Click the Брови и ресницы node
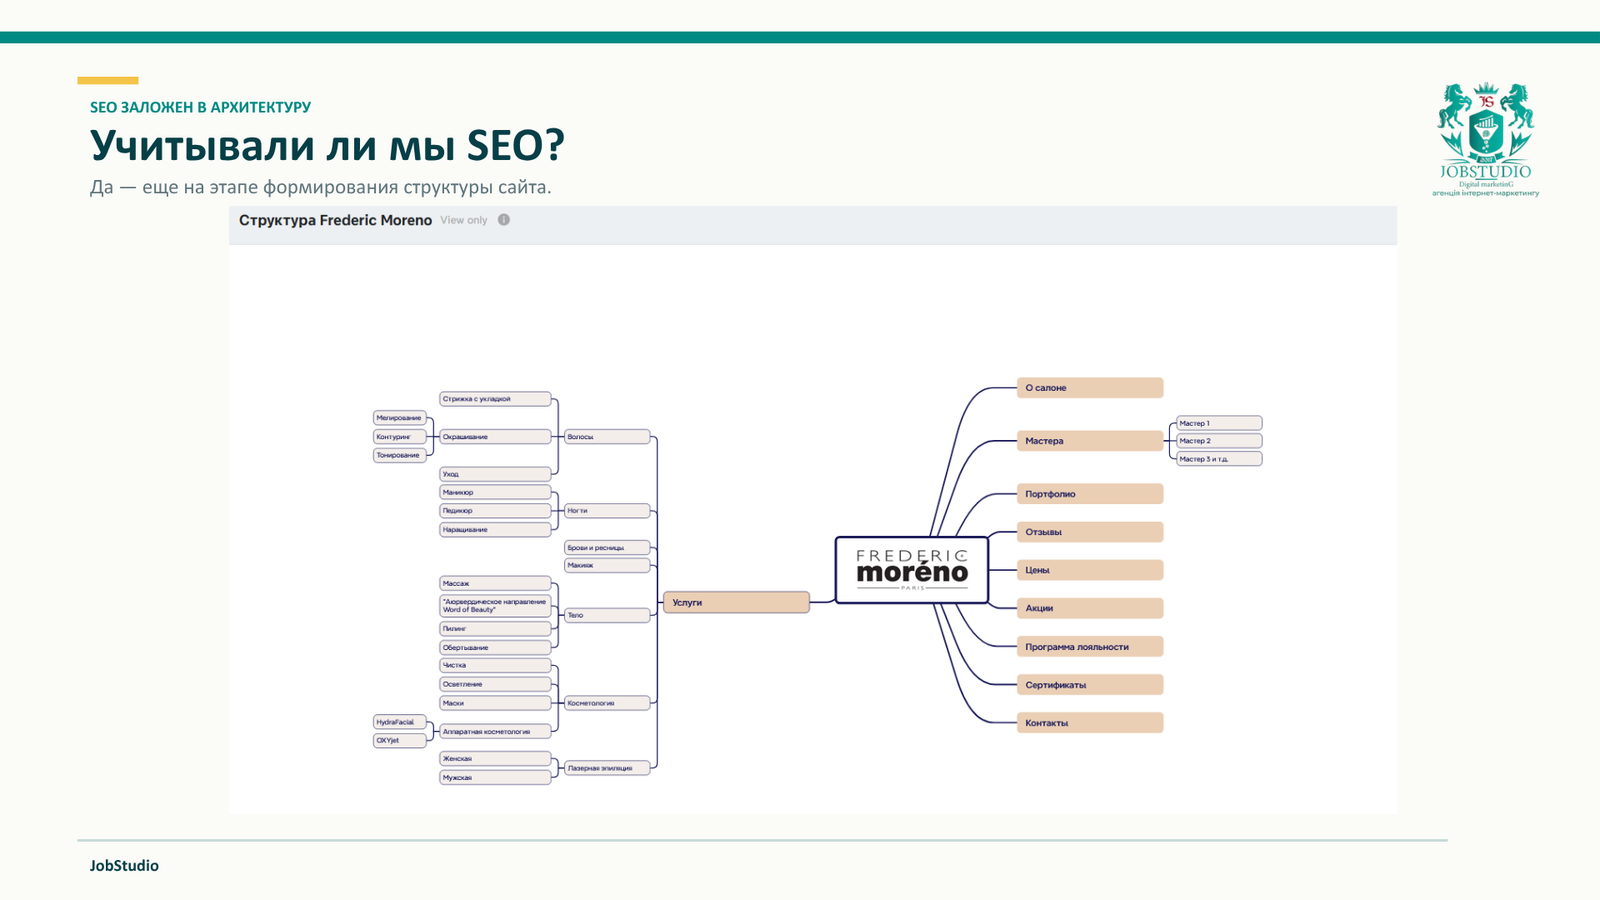This screenshot has width=1600, height=900. [607, 548]
